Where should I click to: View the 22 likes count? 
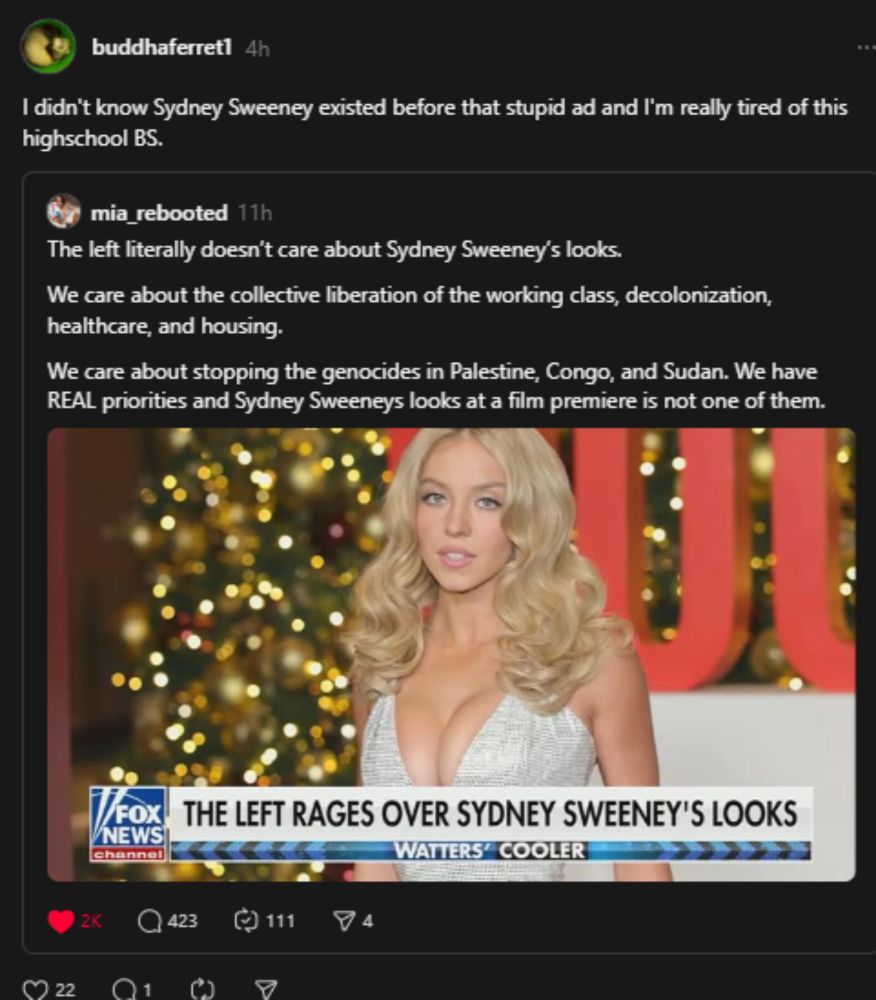pyautogui.click(x=65, y=990)
